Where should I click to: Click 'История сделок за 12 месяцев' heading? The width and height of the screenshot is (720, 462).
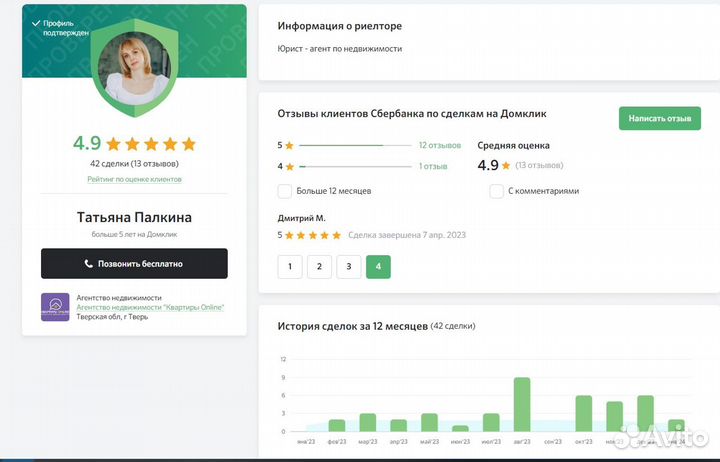pos(353,326)
